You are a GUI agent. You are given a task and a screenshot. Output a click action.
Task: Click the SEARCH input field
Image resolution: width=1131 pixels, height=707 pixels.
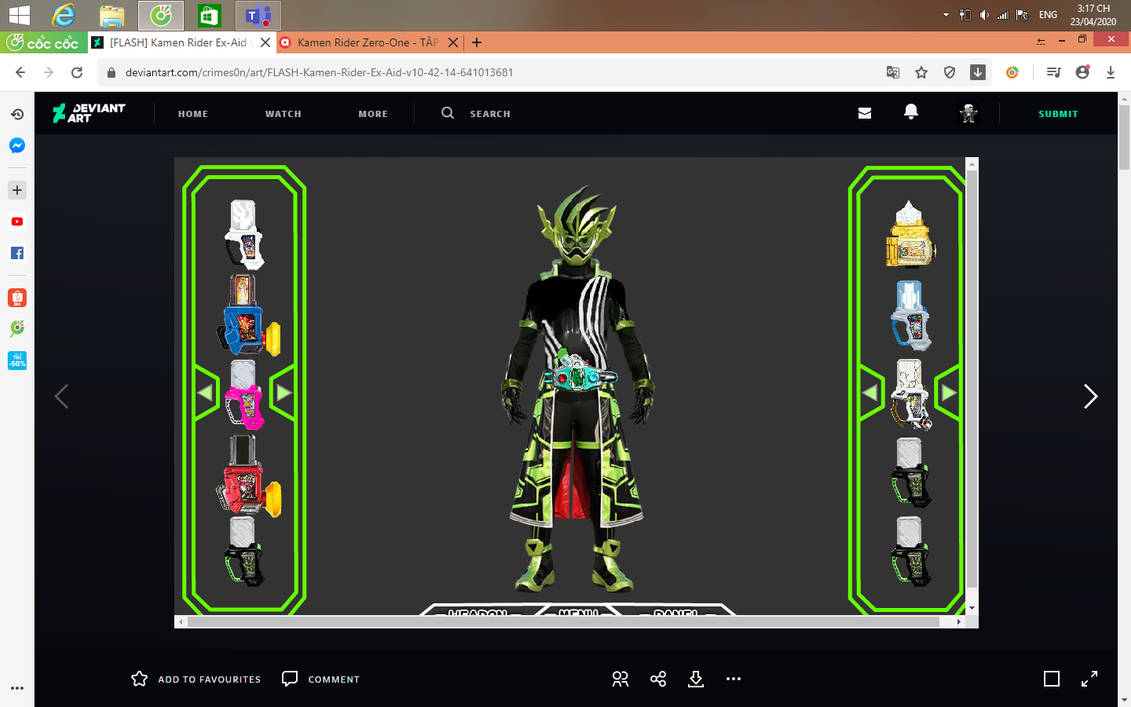coord(490,114)
